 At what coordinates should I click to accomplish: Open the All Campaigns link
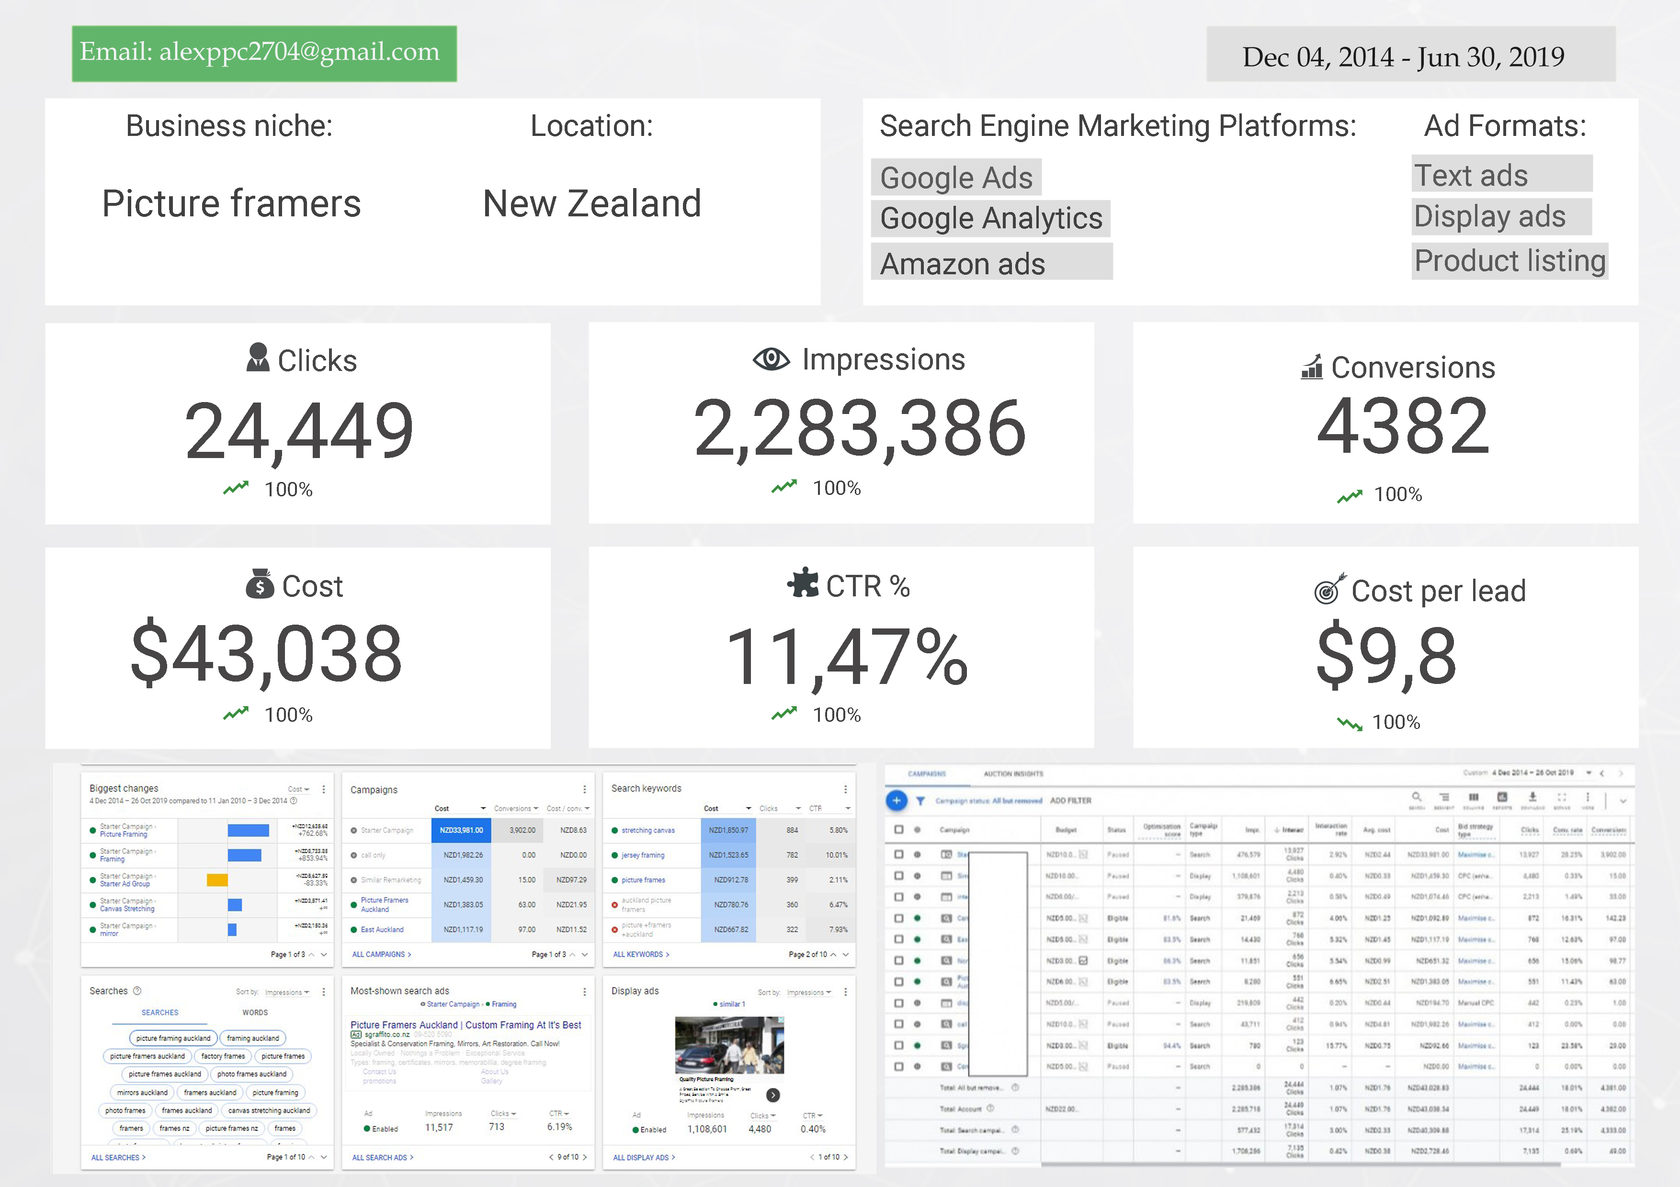coord(381,954)
